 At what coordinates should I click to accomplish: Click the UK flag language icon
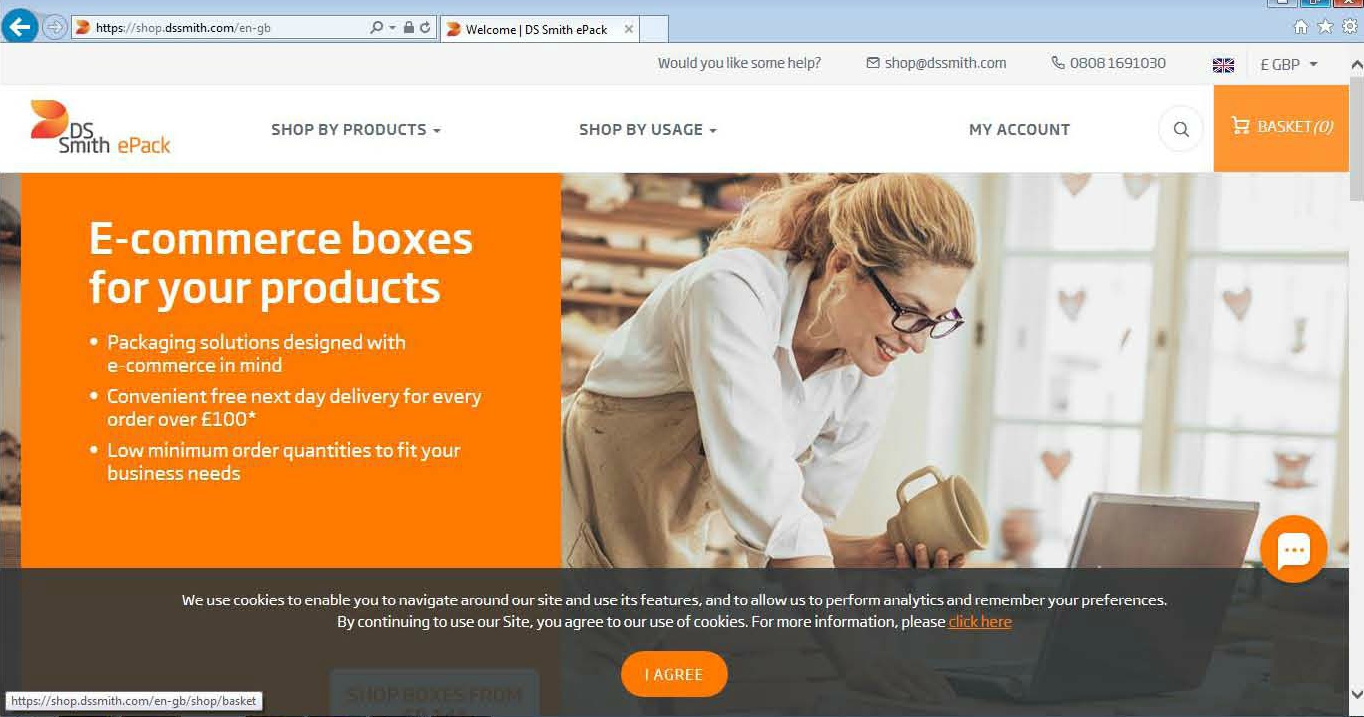point(1223,65)
